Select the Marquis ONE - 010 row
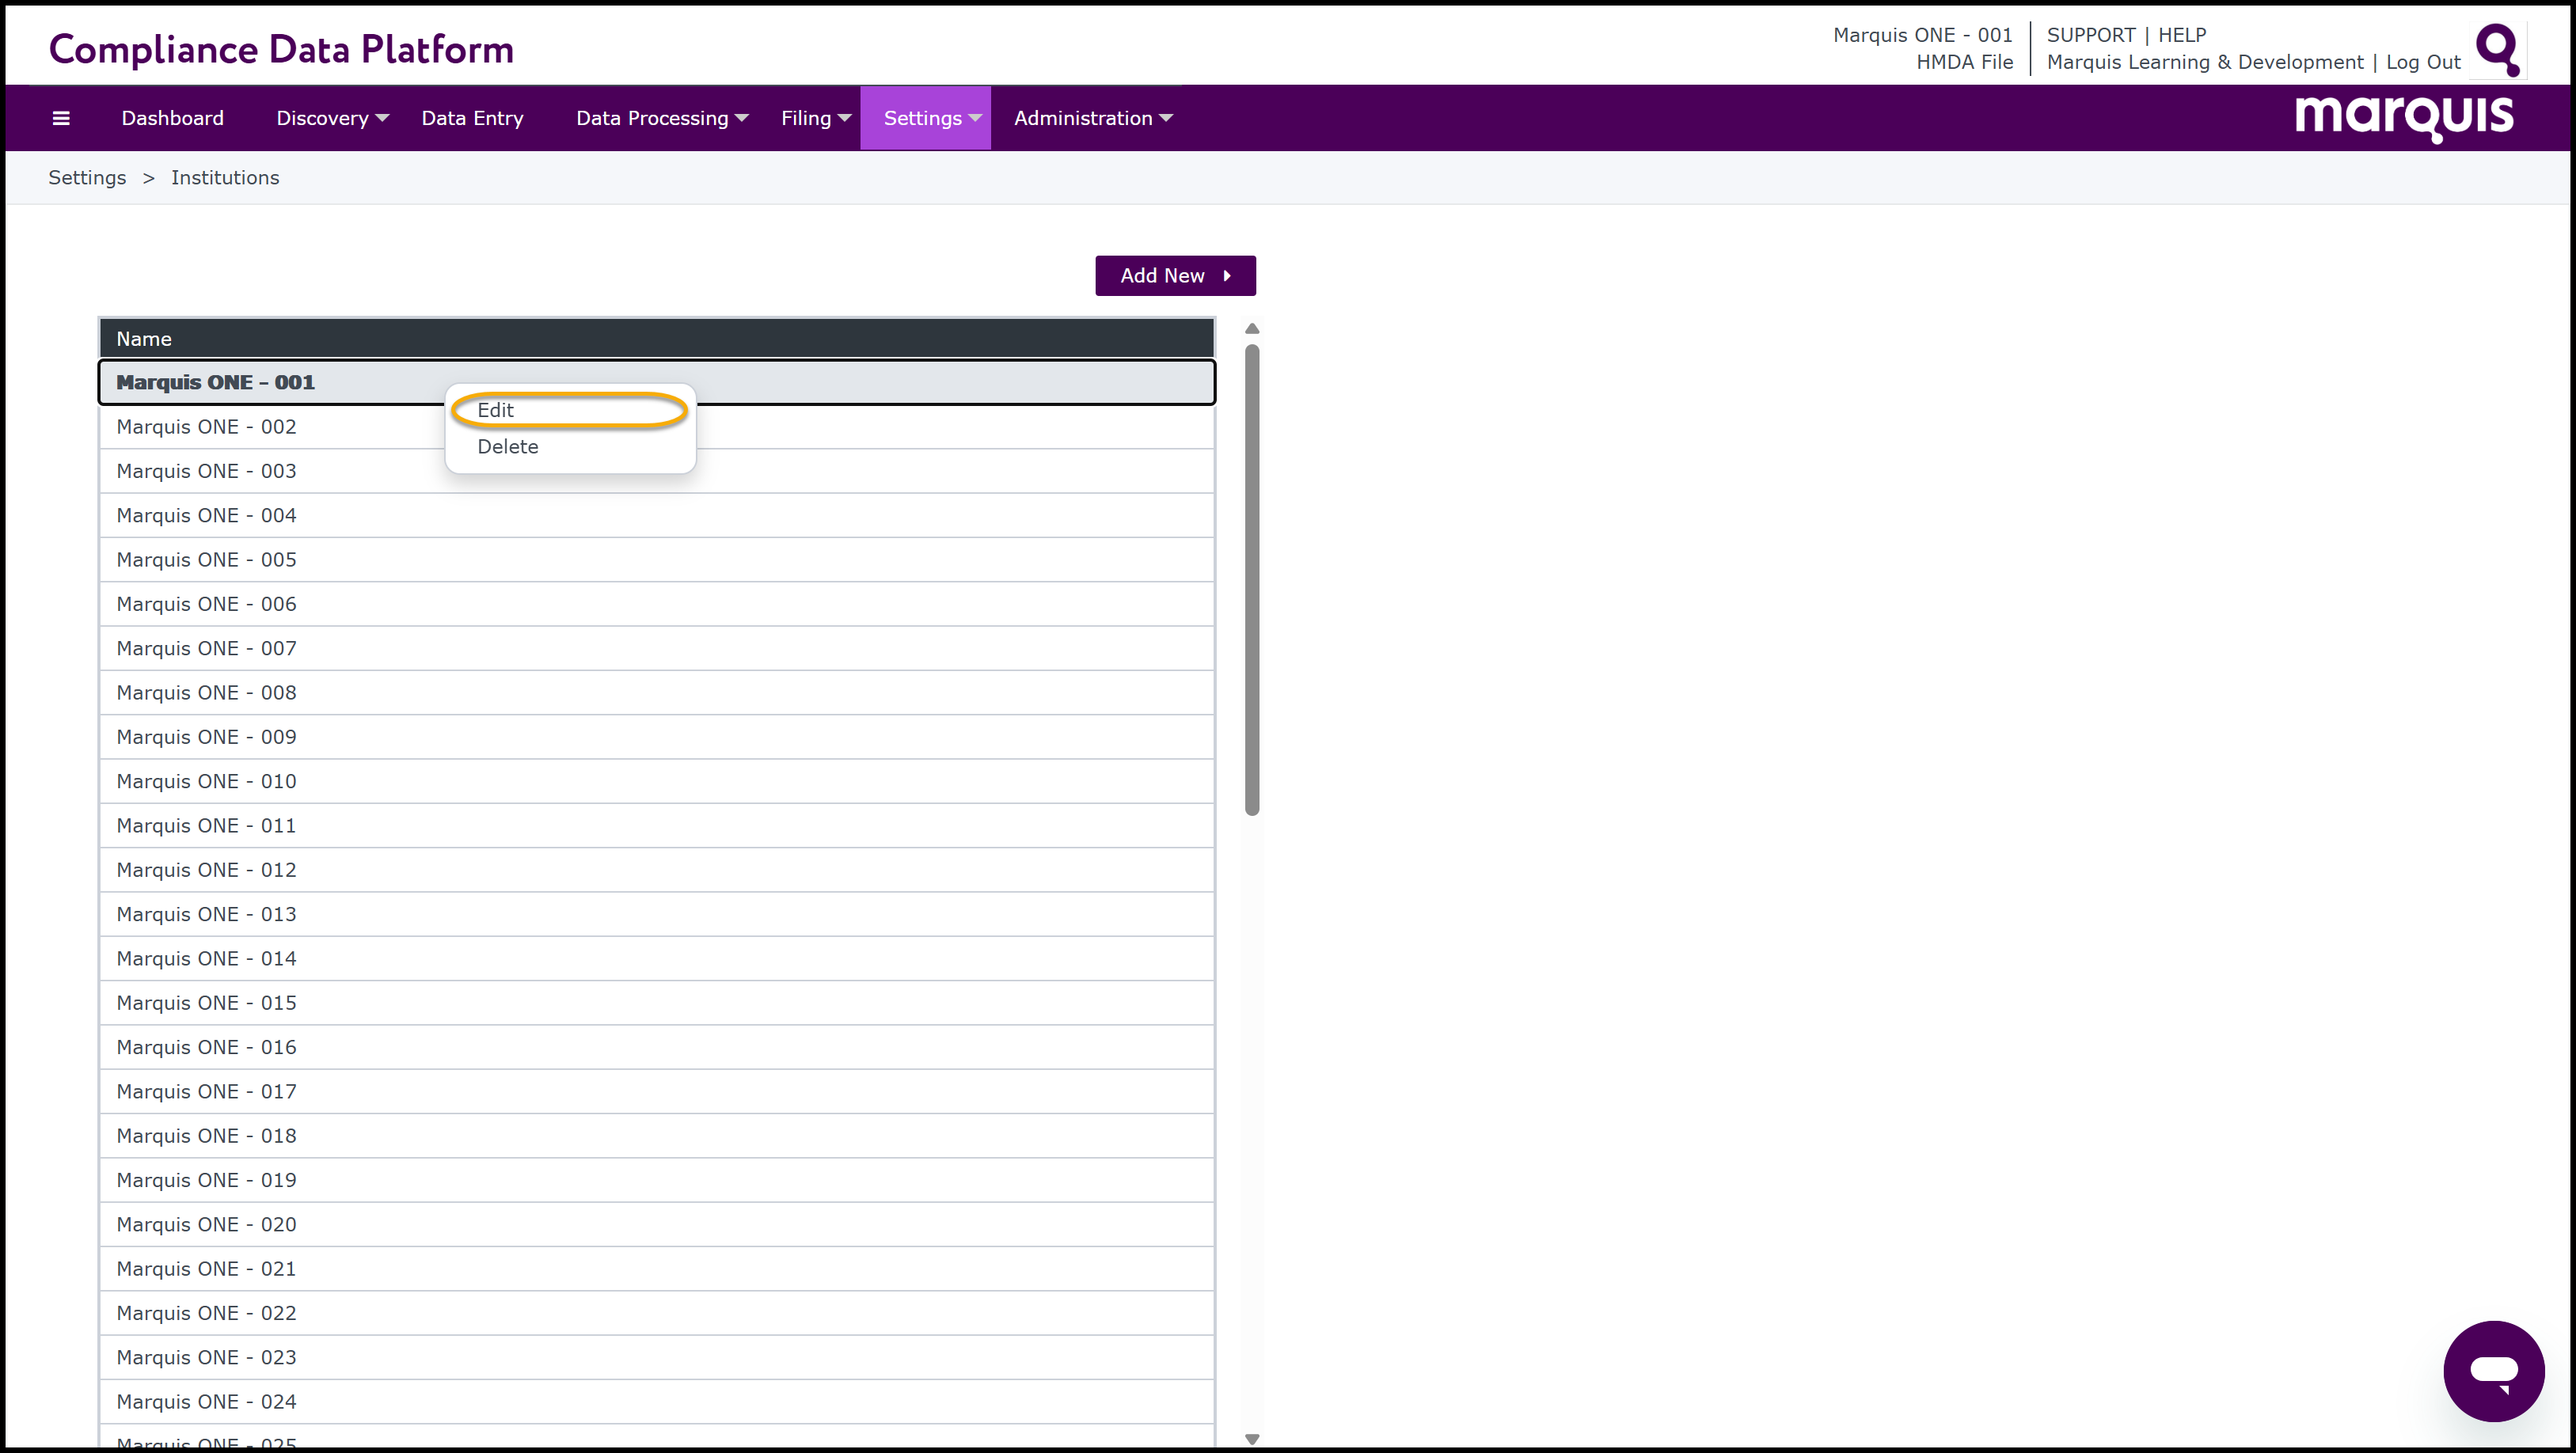The height and width of the screenshot is (1453, 2576). (657, 781)
